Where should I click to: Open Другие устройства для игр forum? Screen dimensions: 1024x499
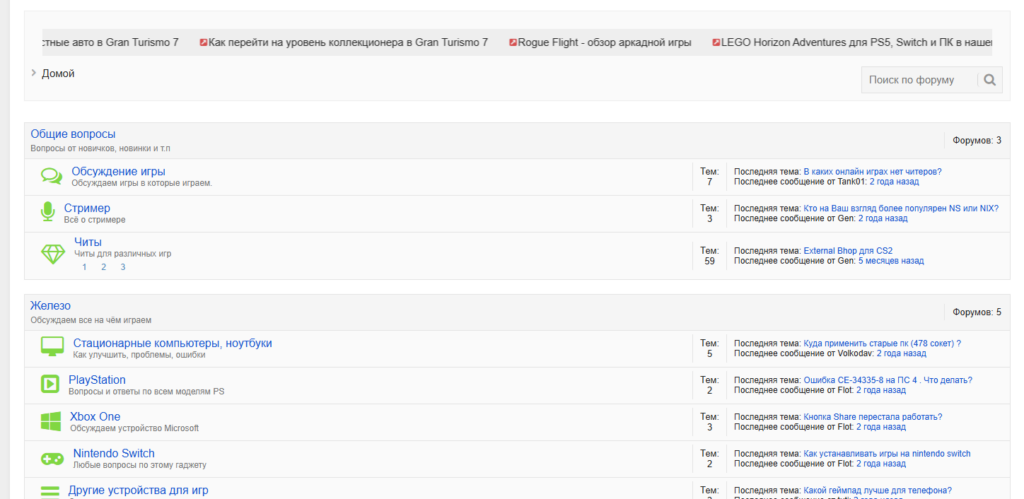click(138, 490)
